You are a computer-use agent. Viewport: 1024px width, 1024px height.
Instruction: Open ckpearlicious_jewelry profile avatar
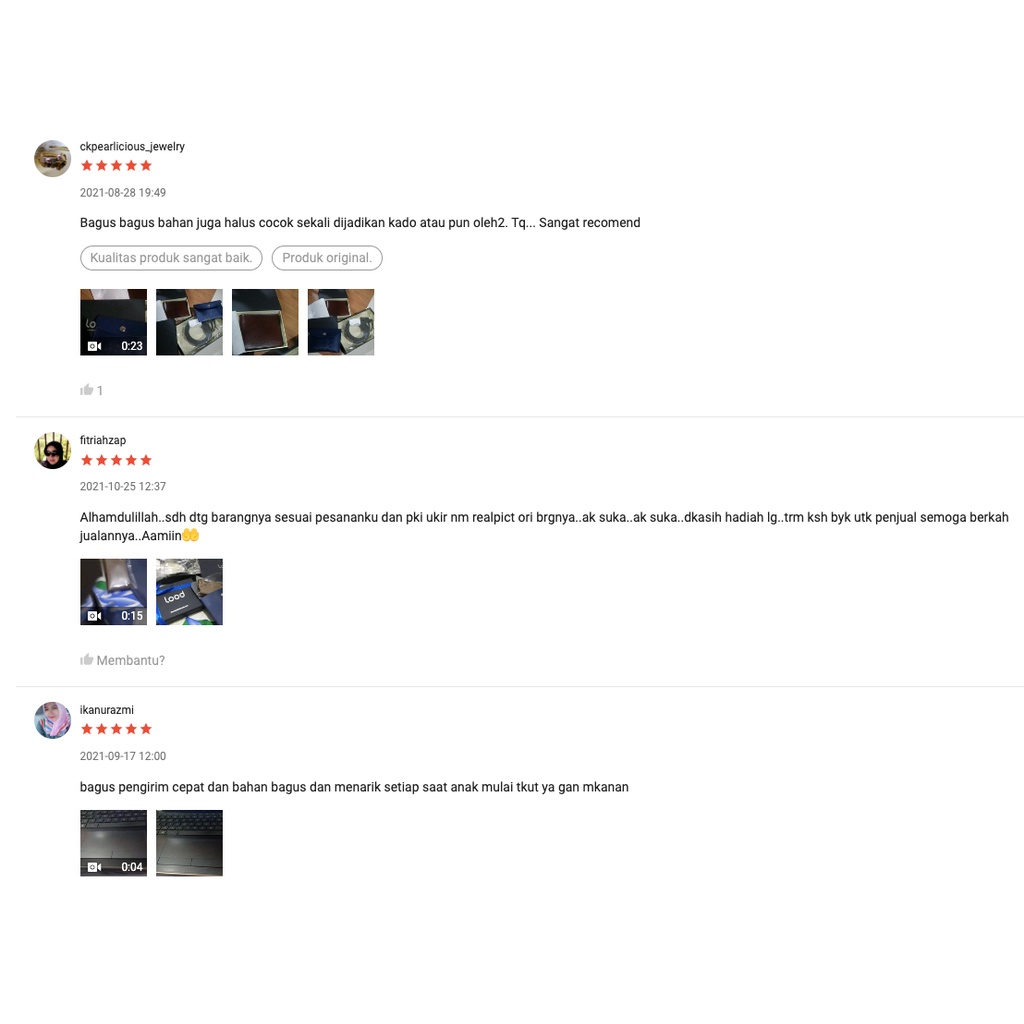point(52,159)
